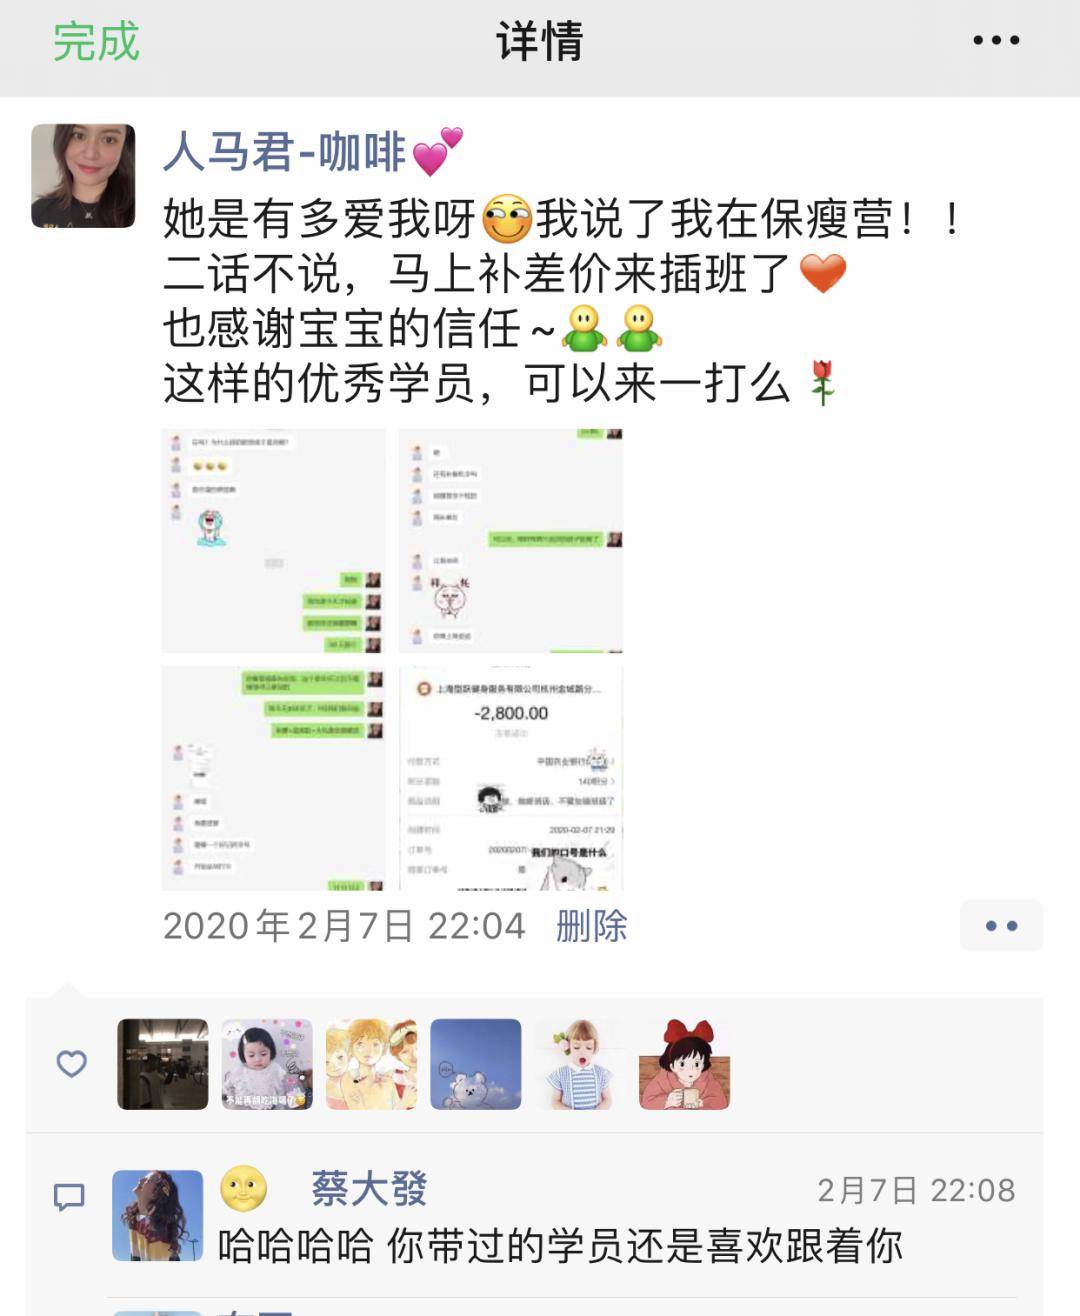Open poster's profile photo avatar
Viewport: 1080px width, 1316px height.
click(83, 176)
